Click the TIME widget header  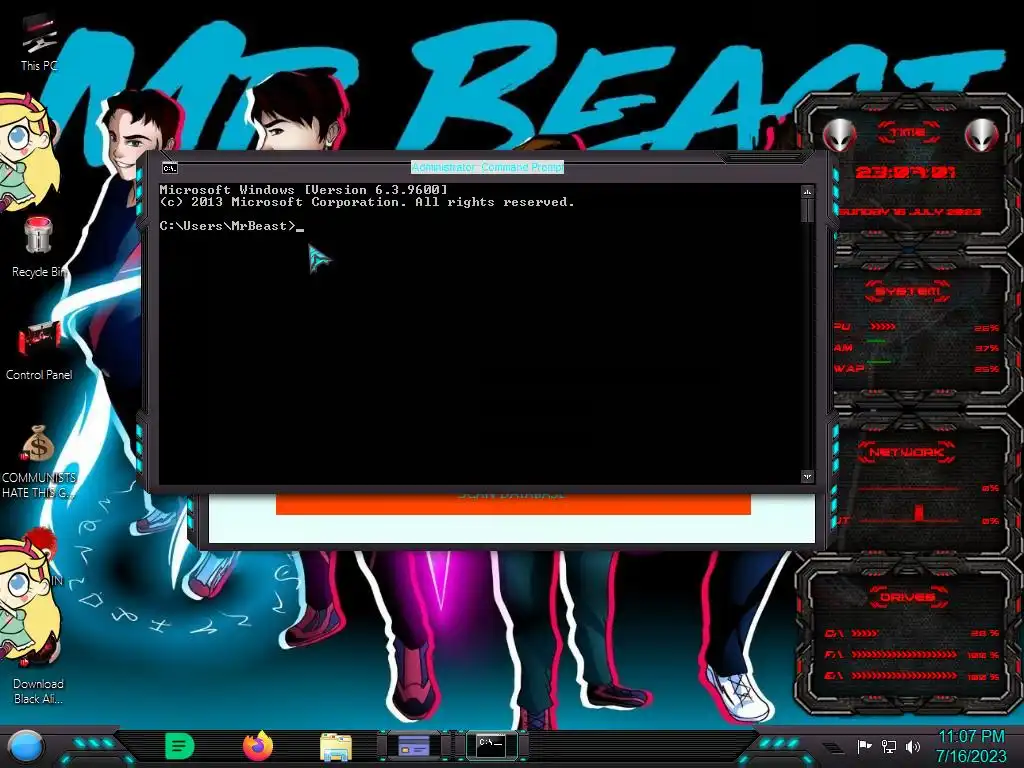(x=908, y=133)
